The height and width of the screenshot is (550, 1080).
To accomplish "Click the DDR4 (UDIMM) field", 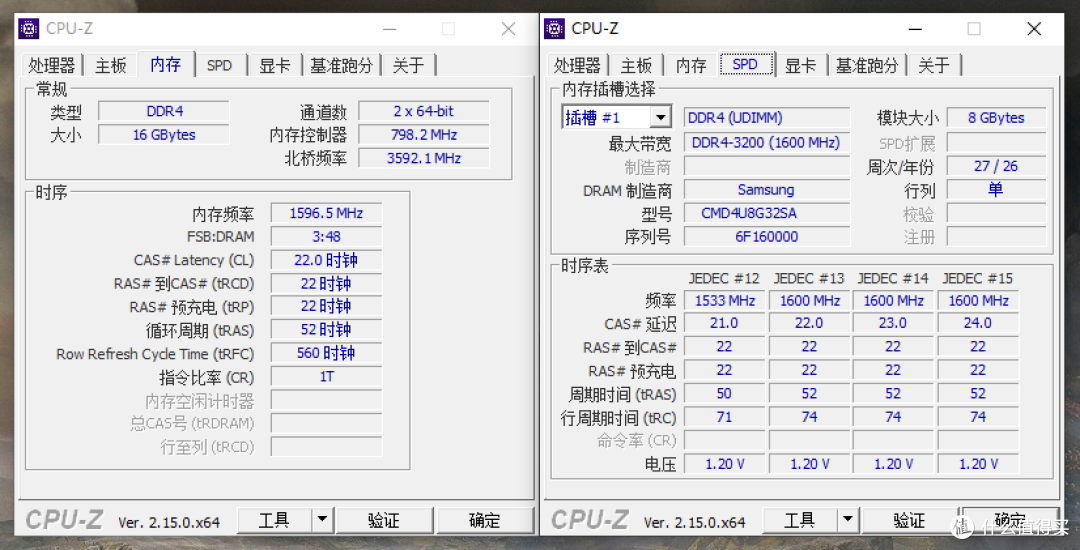I will [x=767, y=118].
